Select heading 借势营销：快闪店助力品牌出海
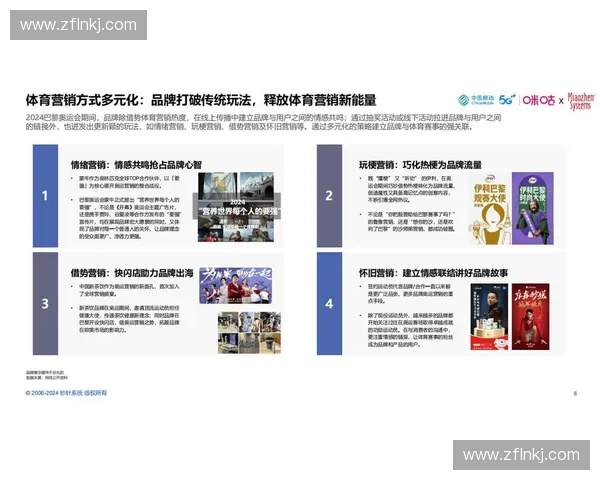This screenshot has height=480, width=600. pyautogui.click(x=132, y=273)
